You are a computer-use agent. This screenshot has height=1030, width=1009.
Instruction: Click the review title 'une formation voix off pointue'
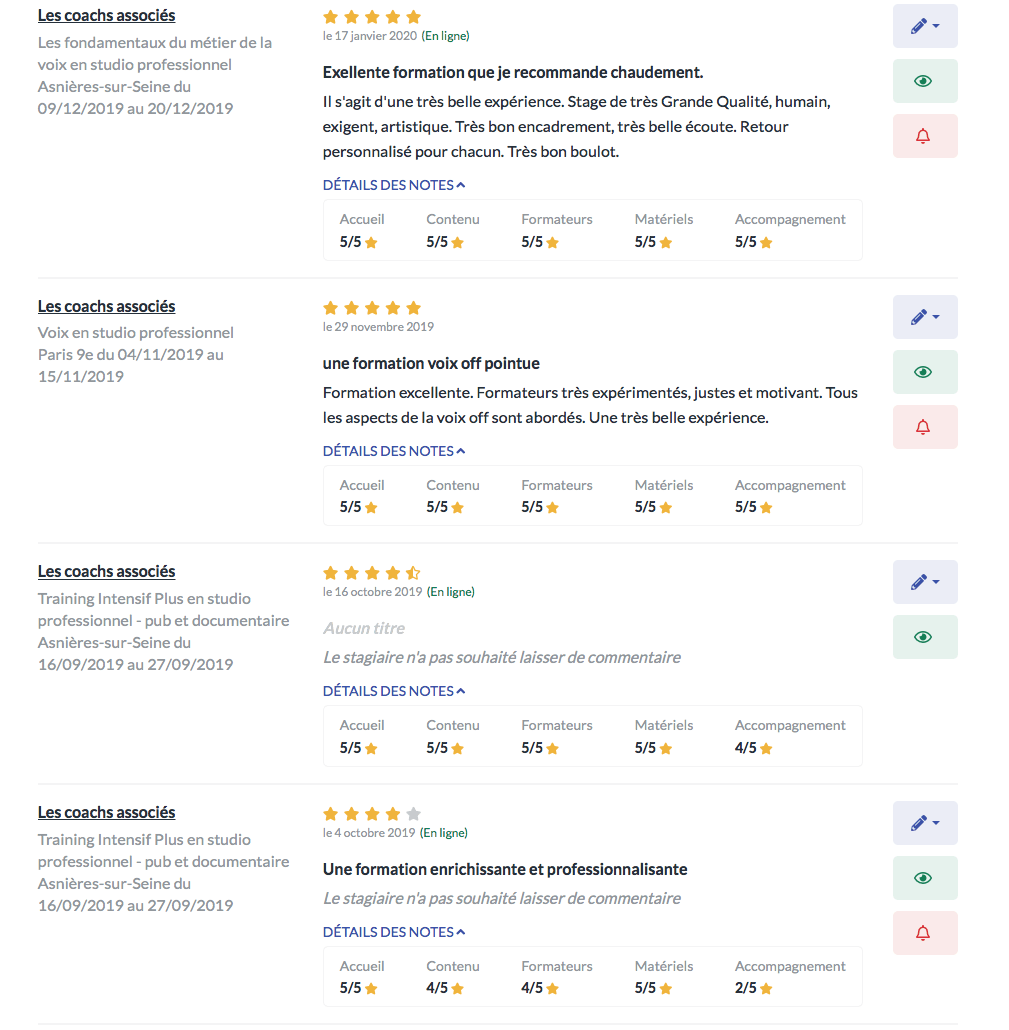431,363
